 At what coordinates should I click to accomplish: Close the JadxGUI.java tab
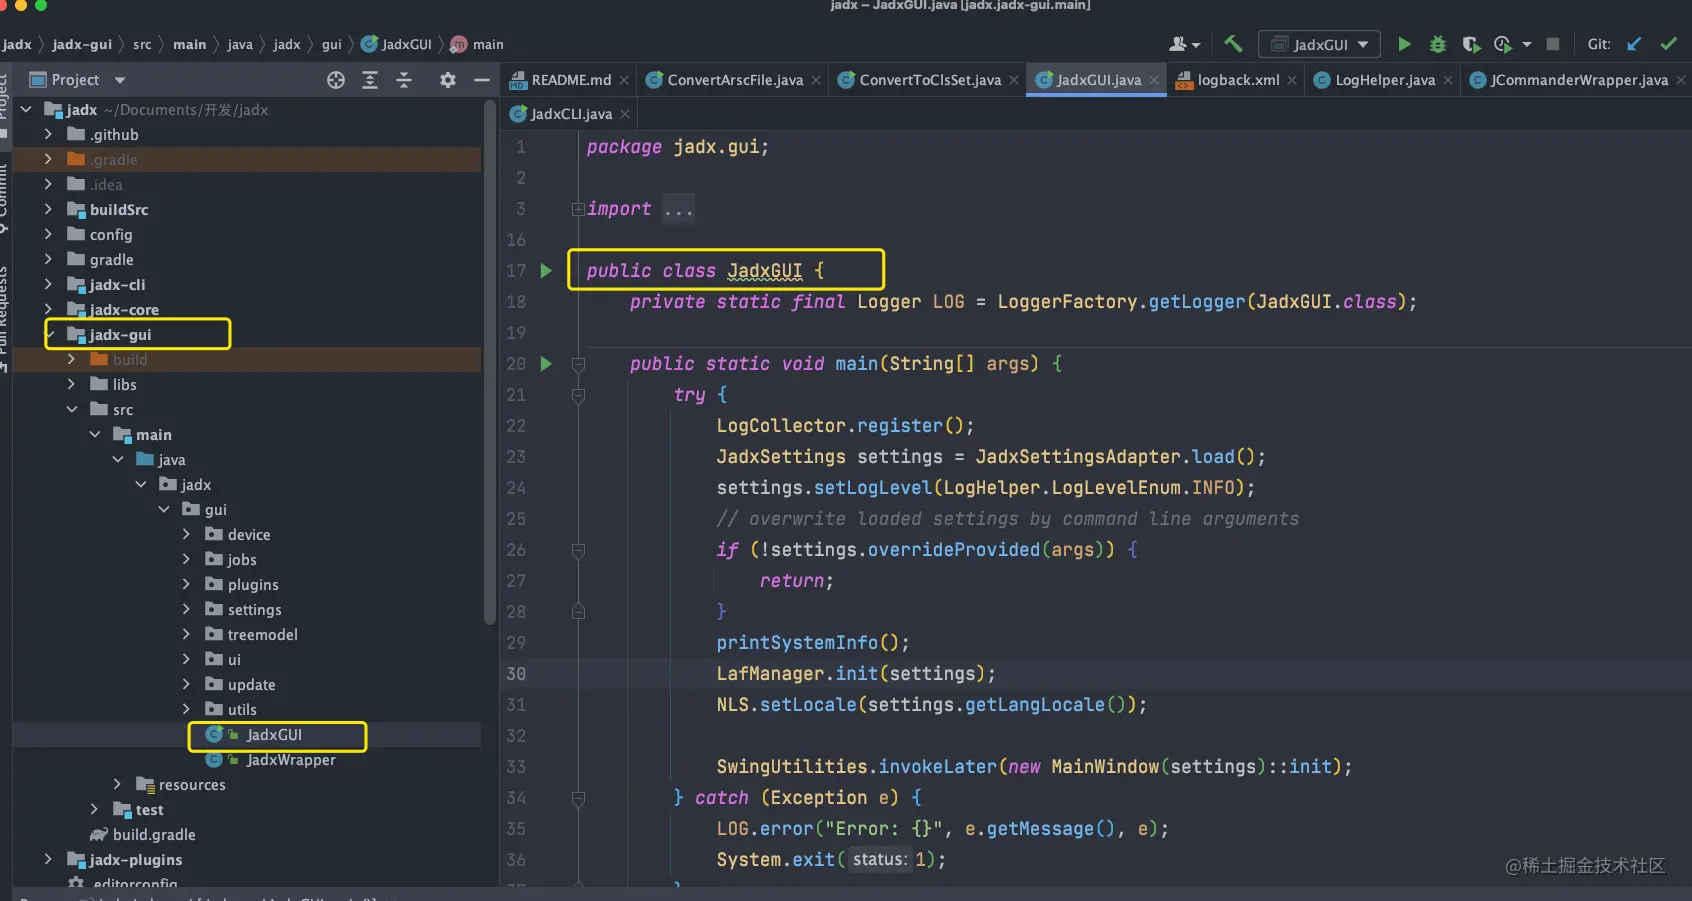tap(1154, 80)
